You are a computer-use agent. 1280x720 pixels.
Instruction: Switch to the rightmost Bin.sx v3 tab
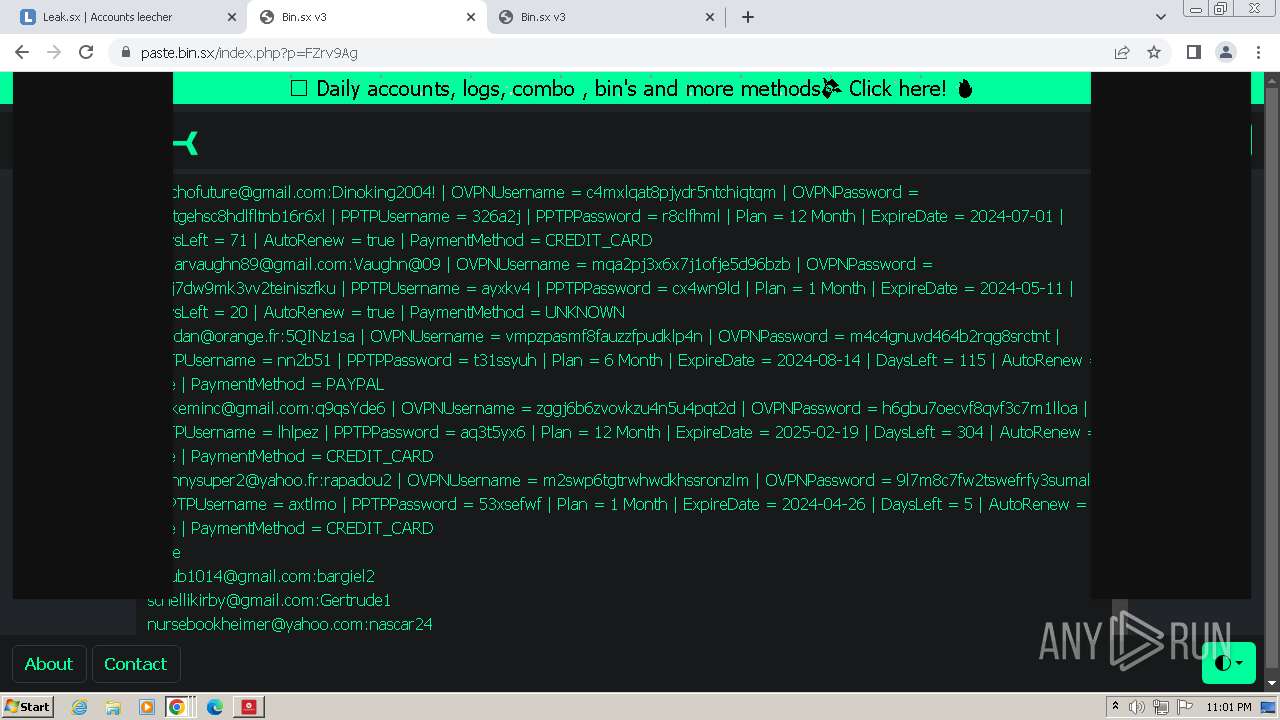[x=605, y=17]
